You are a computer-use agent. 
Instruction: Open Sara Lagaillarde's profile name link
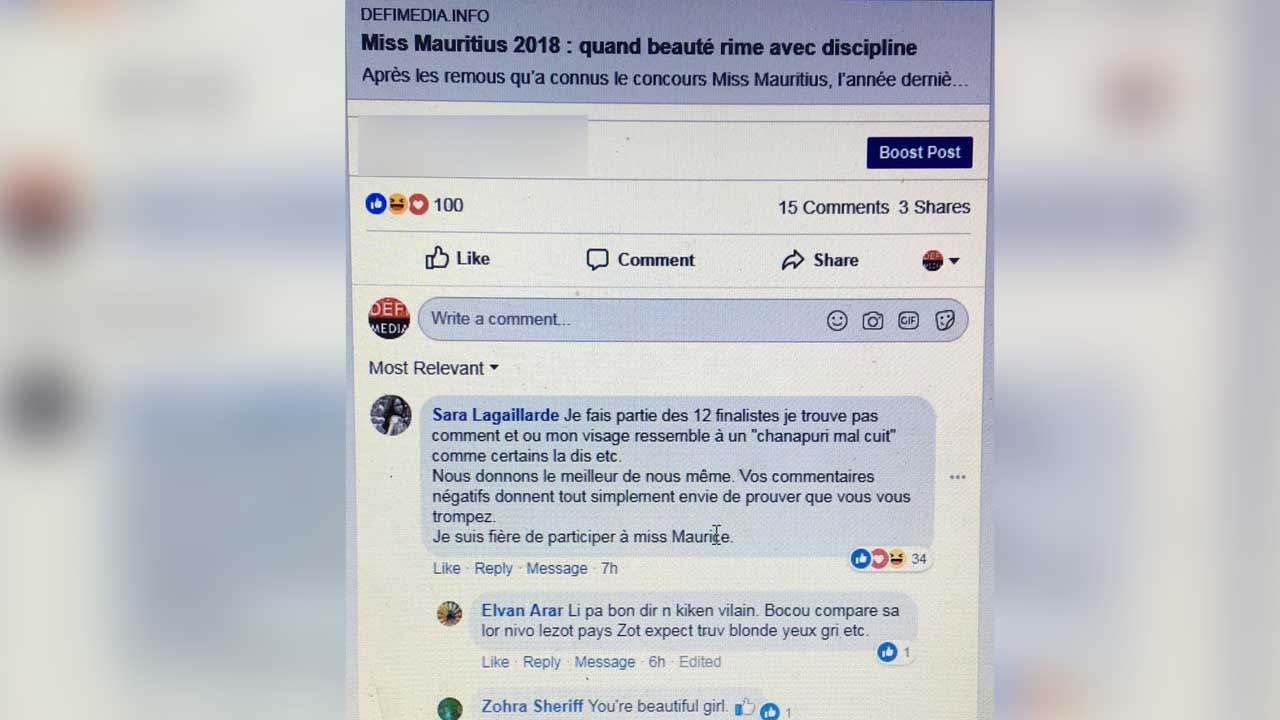tap(495, 415)
